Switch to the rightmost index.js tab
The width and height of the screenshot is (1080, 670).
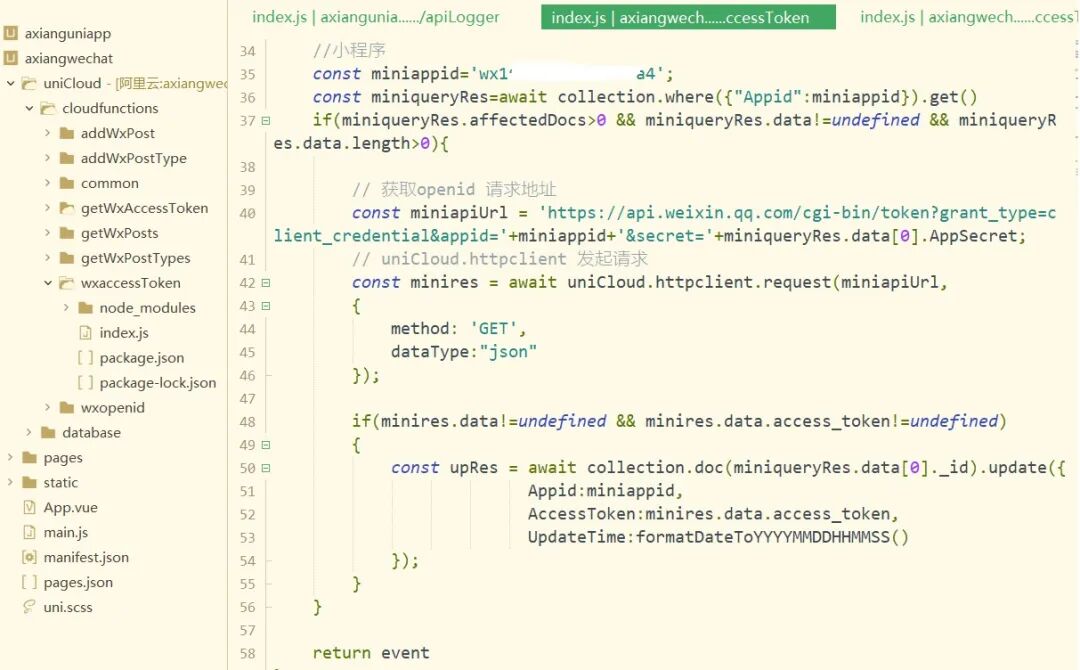tap(967, 17)
